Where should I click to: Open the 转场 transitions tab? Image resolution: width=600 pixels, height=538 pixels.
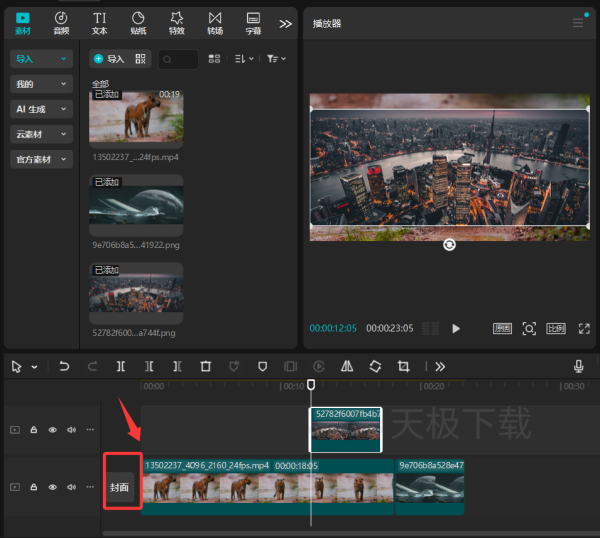[x=215, y=24]
